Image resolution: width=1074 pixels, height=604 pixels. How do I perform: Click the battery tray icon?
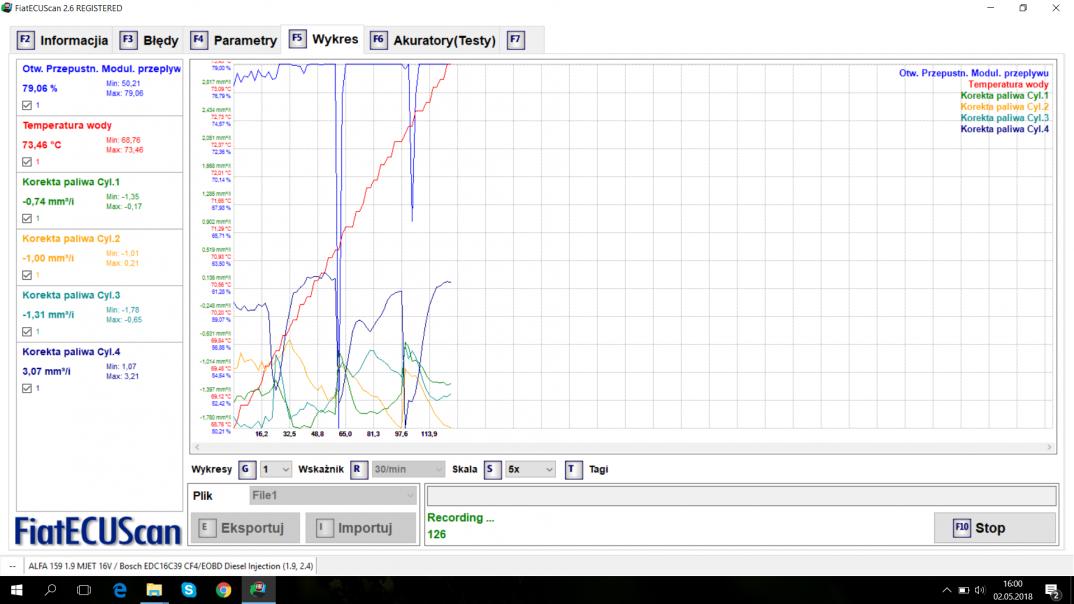963,590
